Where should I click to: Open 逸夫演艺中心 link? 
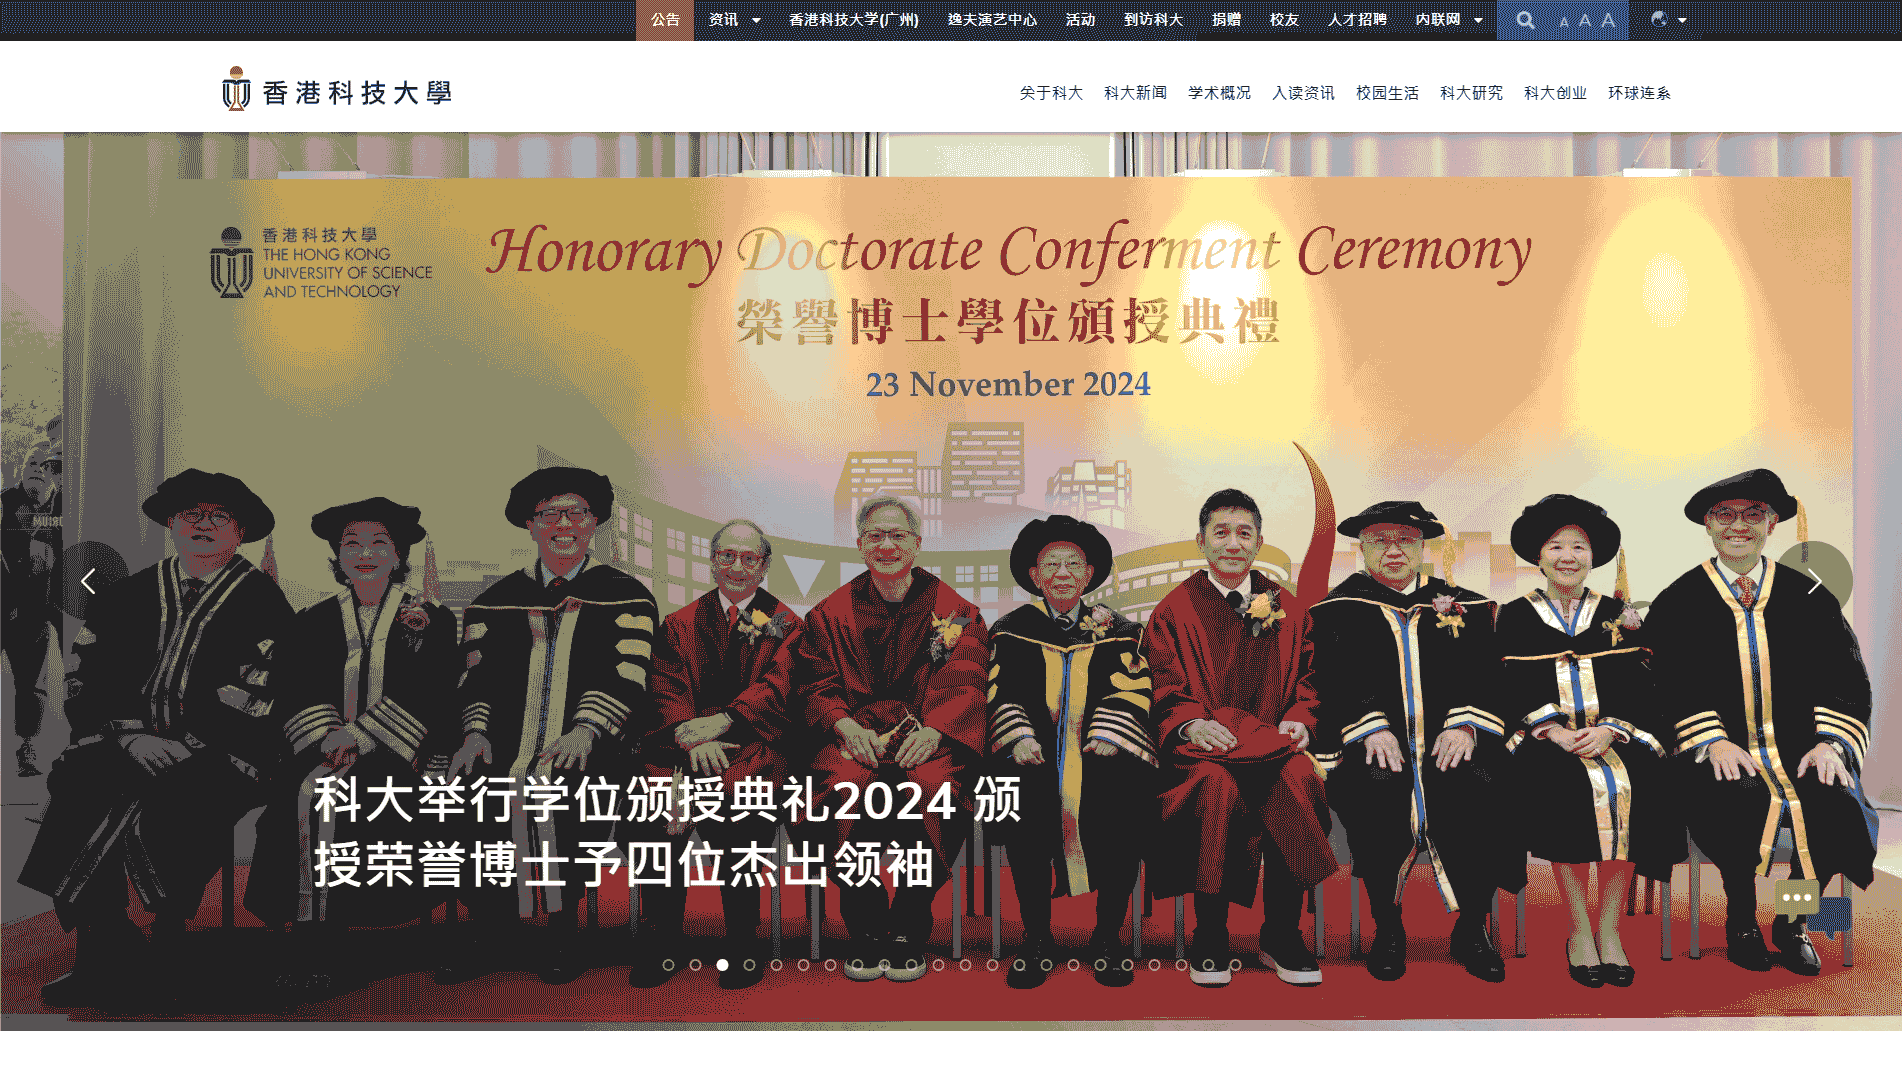point(992,20)
